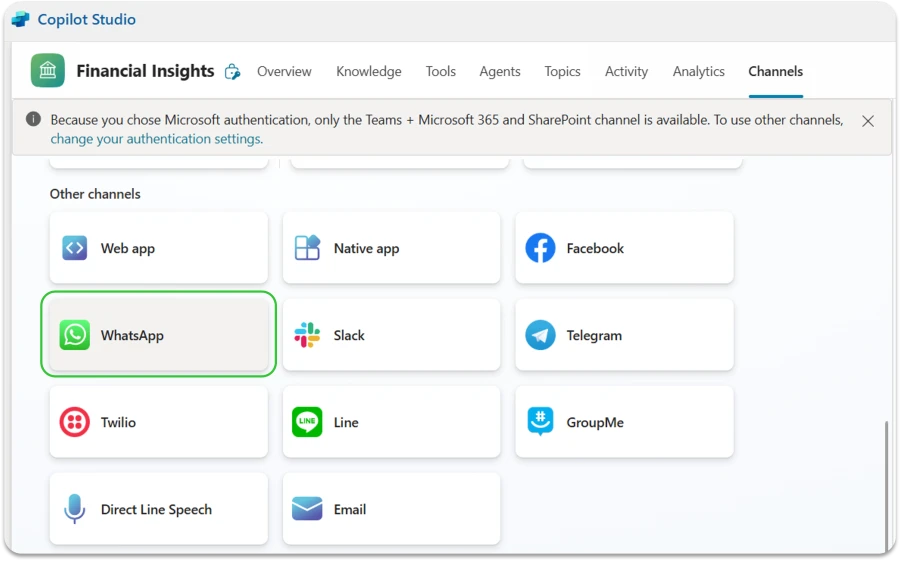Click the Twilio red logo icon

point(75,422)
